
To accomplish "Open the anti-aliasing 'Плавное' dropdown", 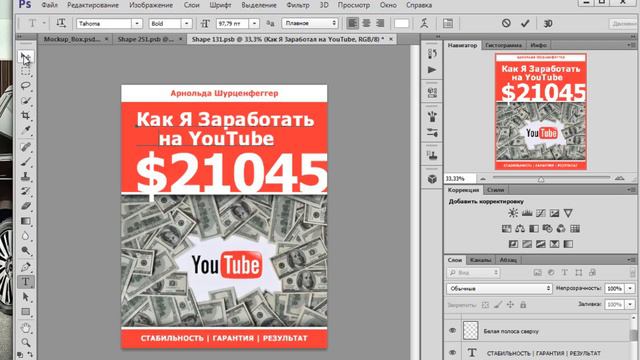I will (x=310, y=23).
